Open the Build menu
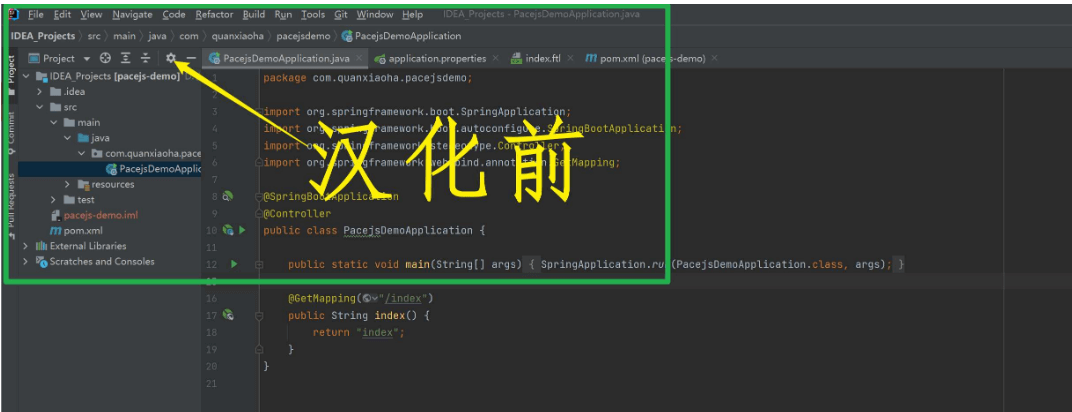The width and height of the screenshot is (1072, 412). (x=254, y=14)
